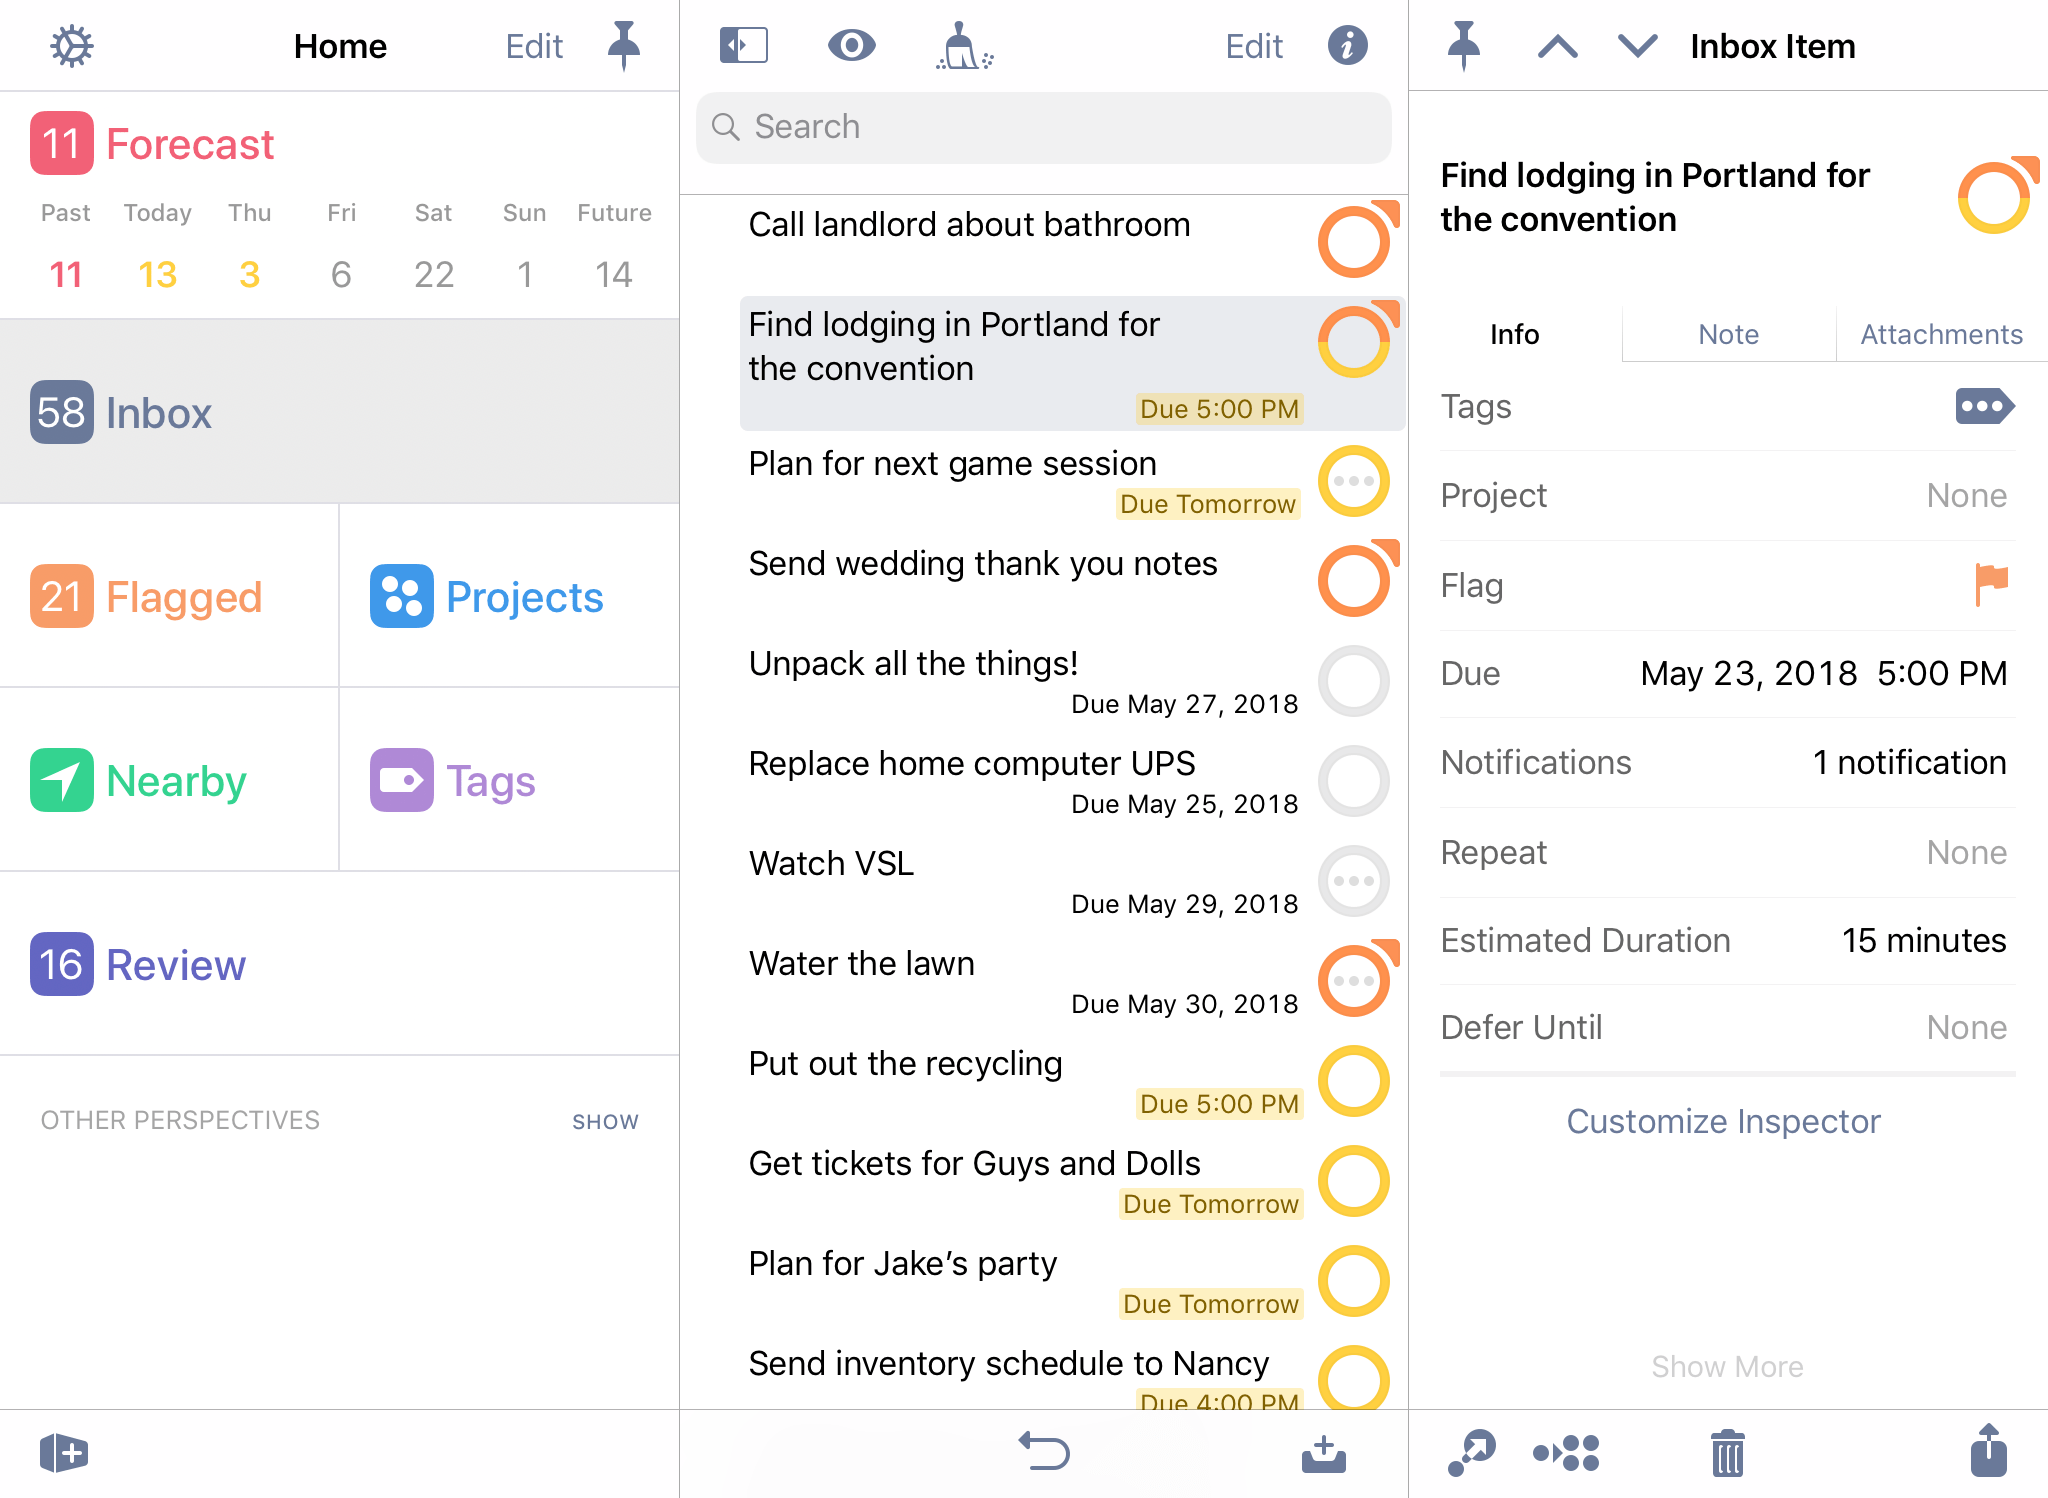Open the Repeat setting
The height and width of the screenshot is (1498, 2048).
coord(1727,853)
